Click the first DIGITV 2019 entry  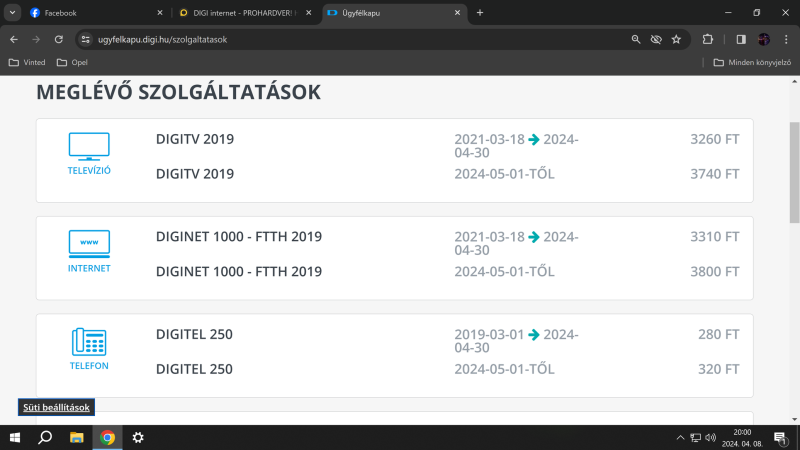coord(195,139)
